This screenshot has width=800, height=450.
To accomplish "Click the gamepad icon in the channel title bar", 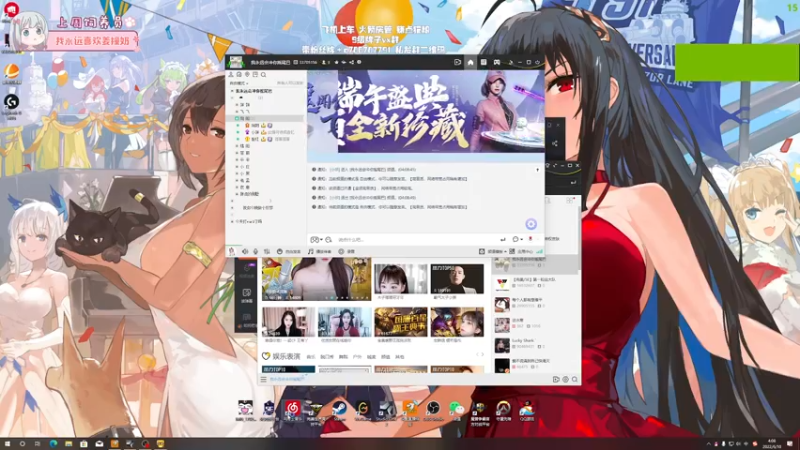I will coord(496,62).
